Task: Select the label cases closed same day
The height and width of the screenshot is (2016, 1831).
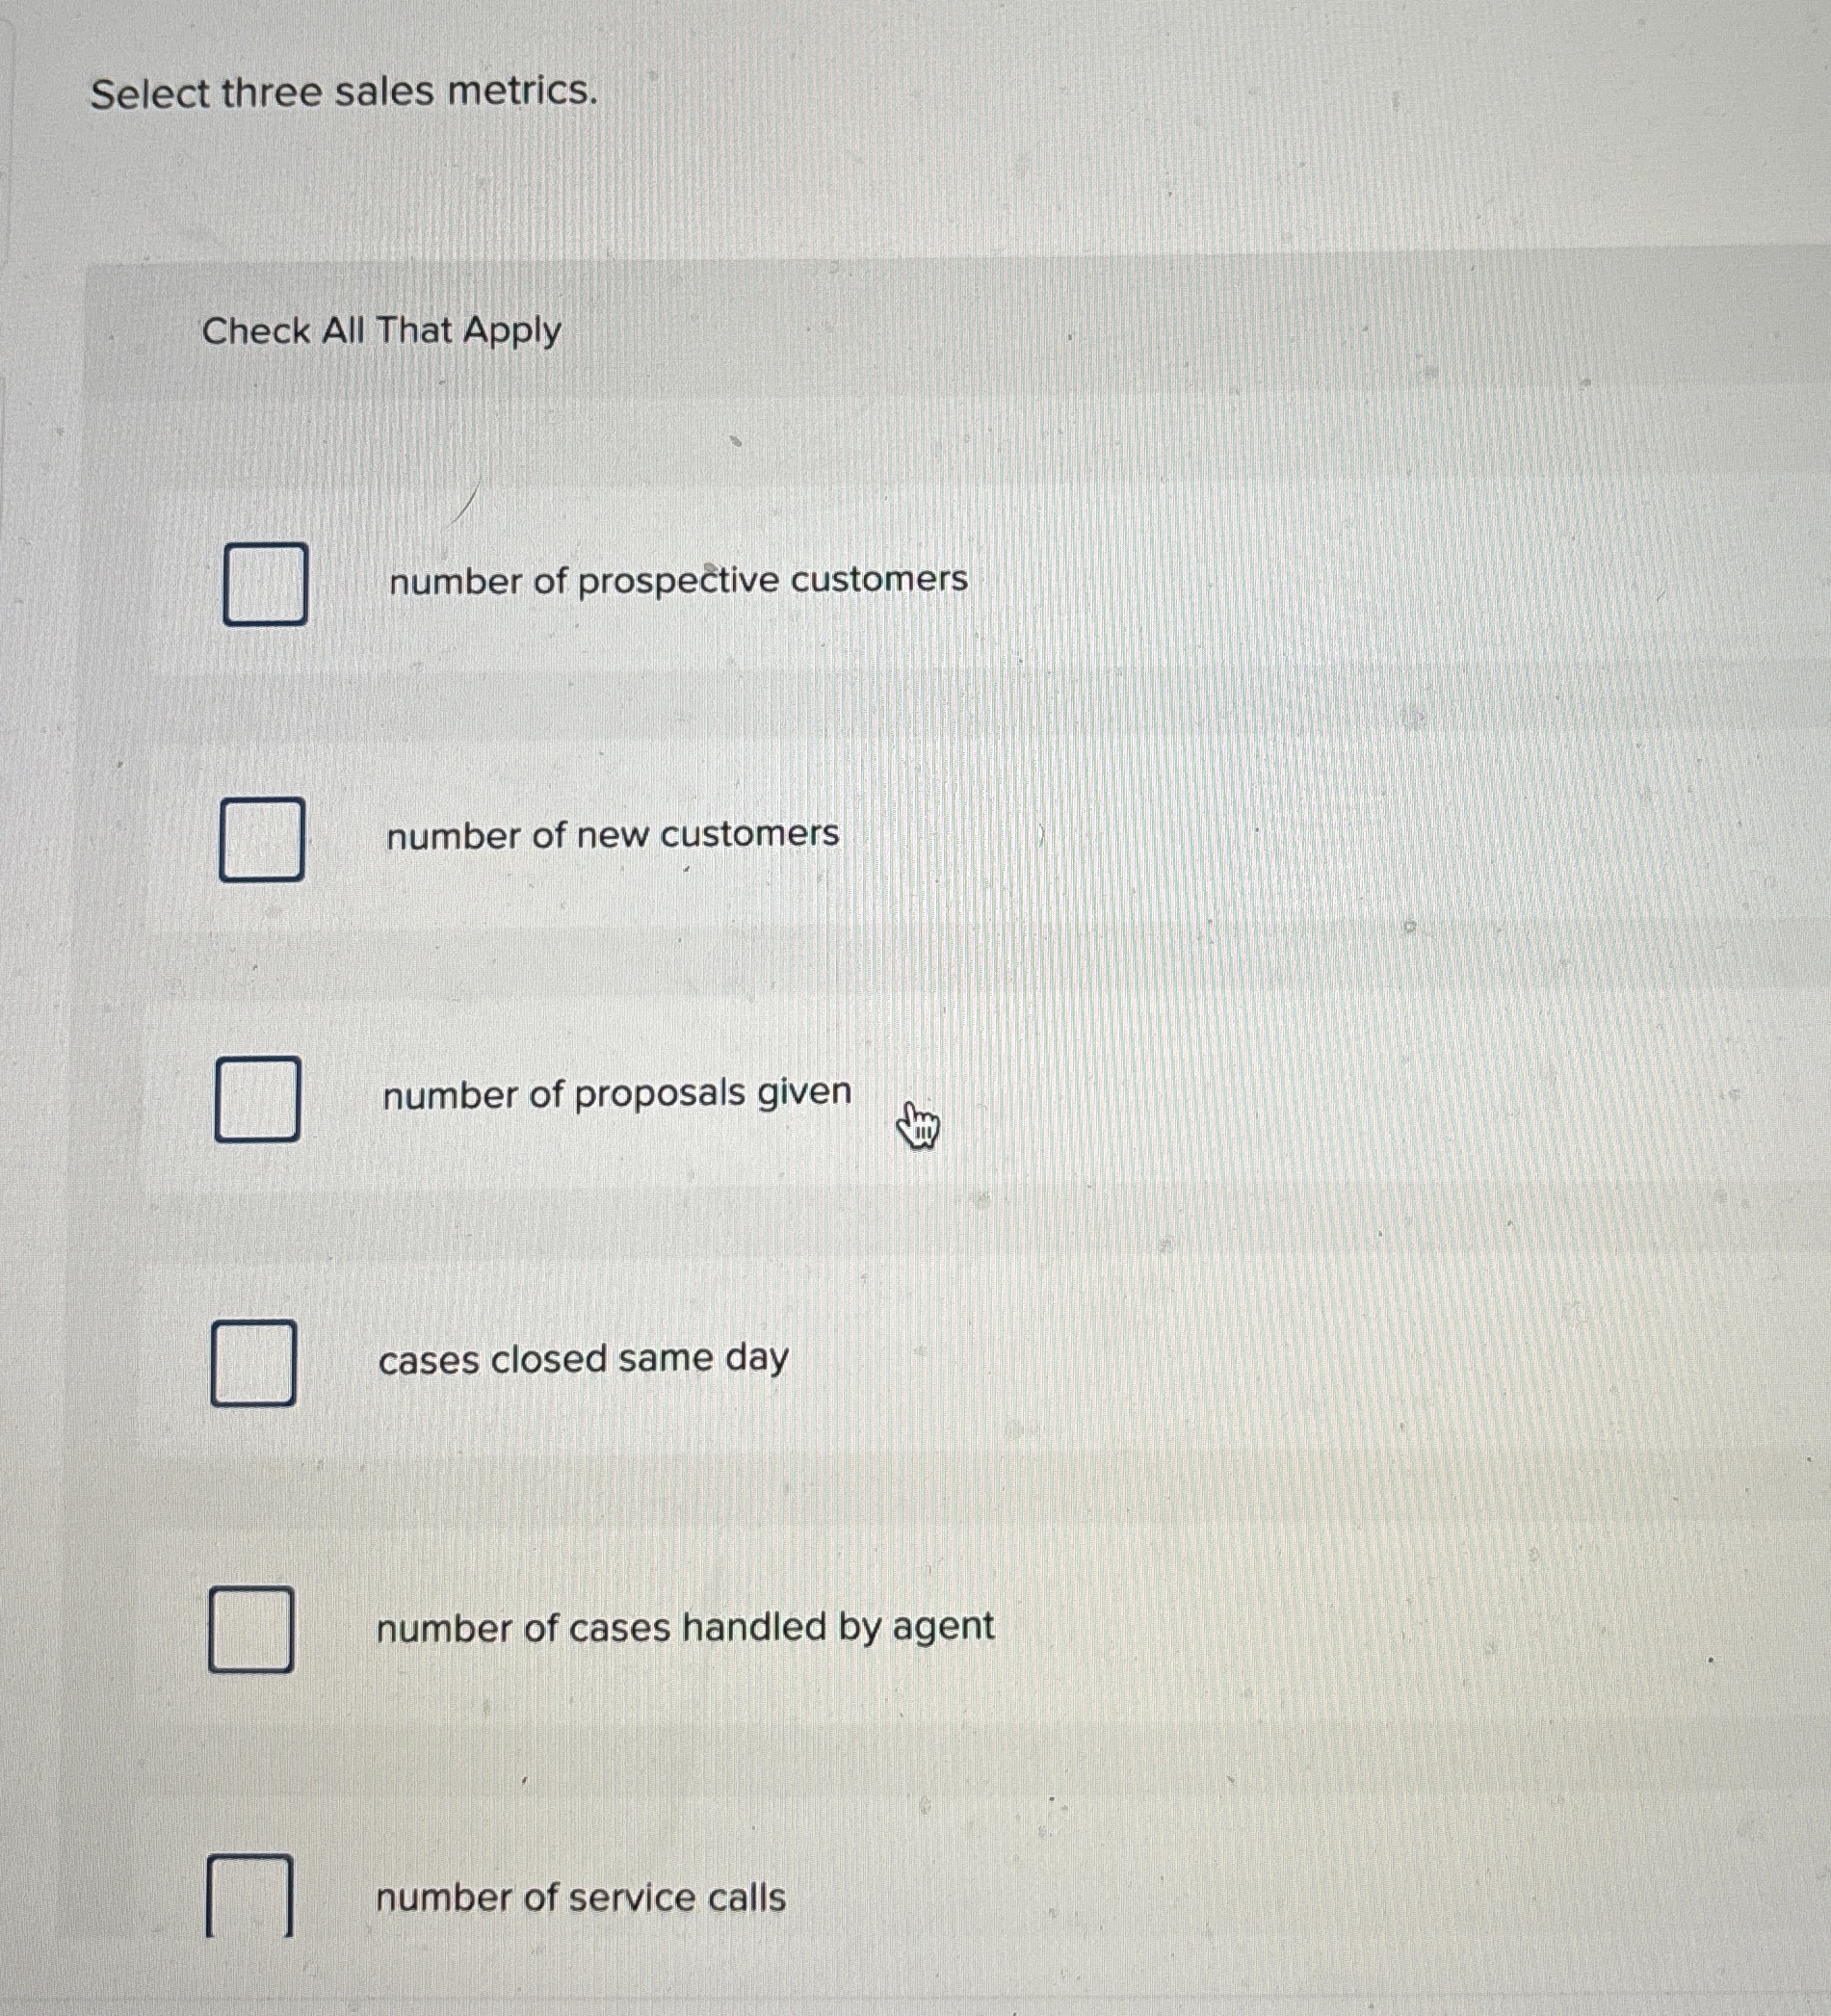Action: point(584,1356)
